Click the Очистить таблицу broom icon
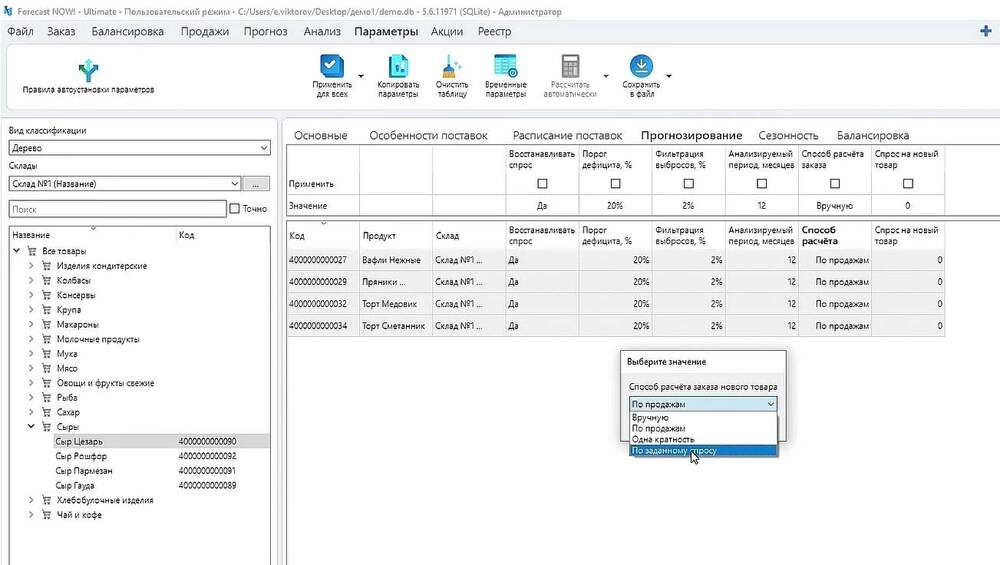 (x=452, y=66)
